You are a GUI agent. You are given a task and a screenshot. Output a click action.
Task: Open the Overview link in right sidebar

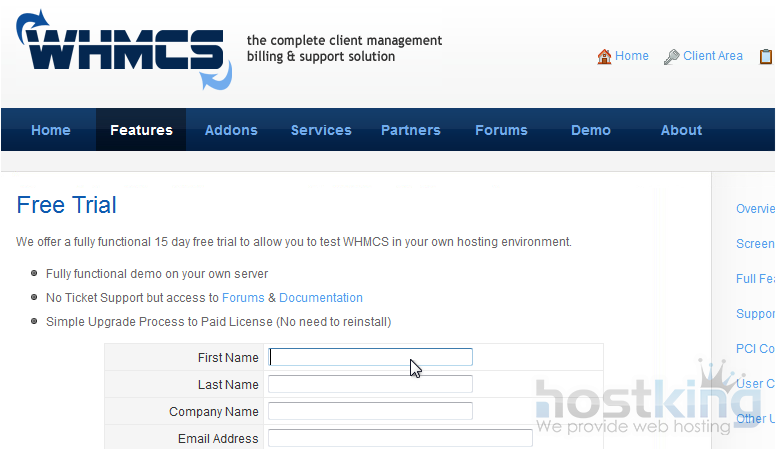tap(755, 209)
